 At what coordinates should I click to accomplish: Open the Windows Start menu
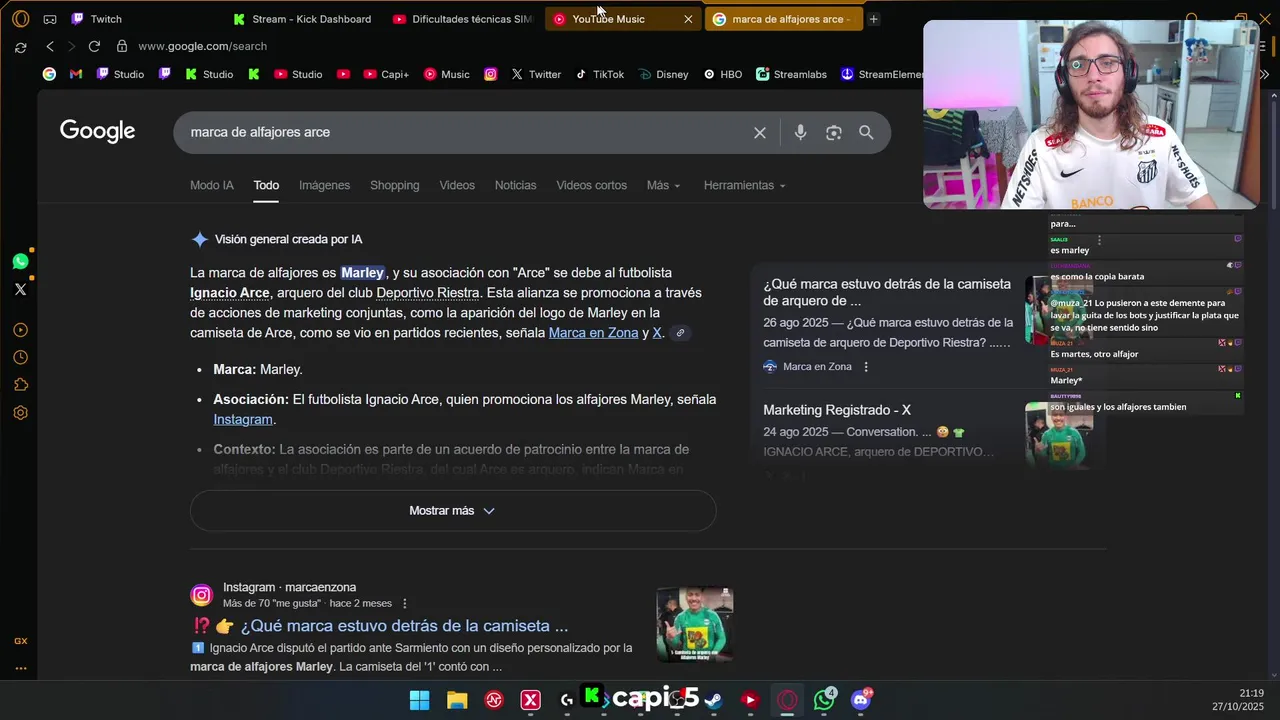click(x=420, y=700)
